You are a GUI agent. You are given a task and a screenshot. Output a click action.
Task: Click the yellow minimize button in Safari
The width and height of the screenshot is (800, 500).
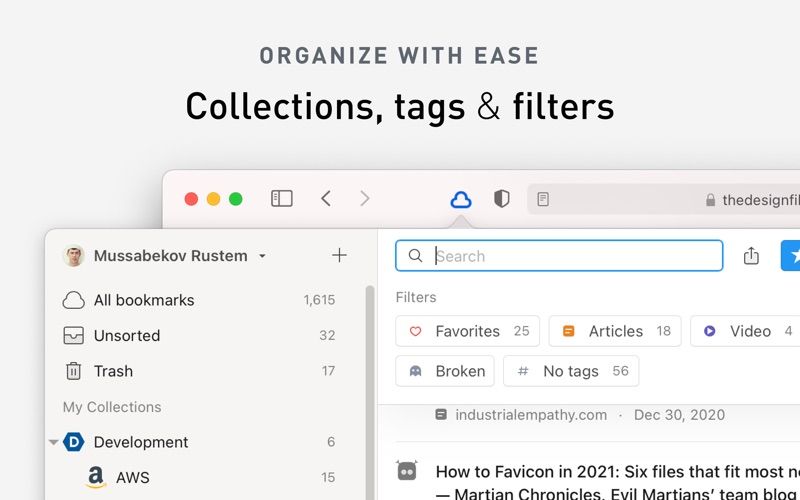point(213,199)
